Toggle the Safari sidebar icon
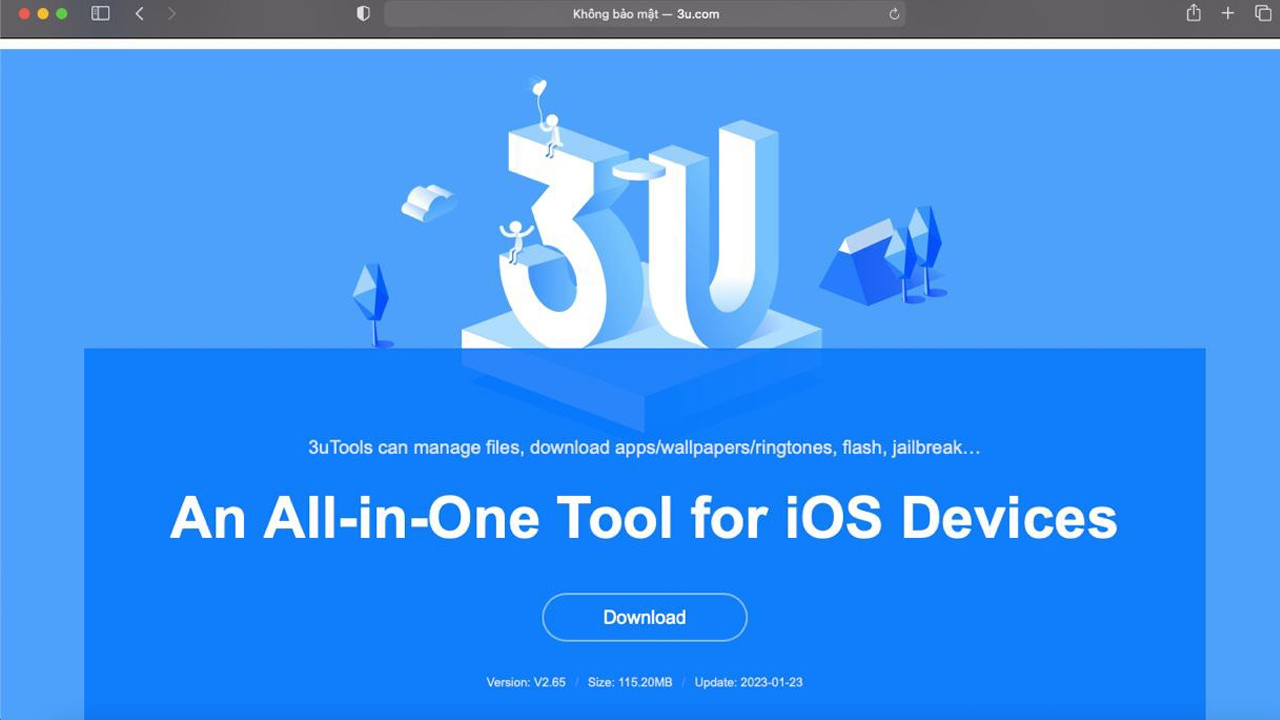 [x=100, y=14]
